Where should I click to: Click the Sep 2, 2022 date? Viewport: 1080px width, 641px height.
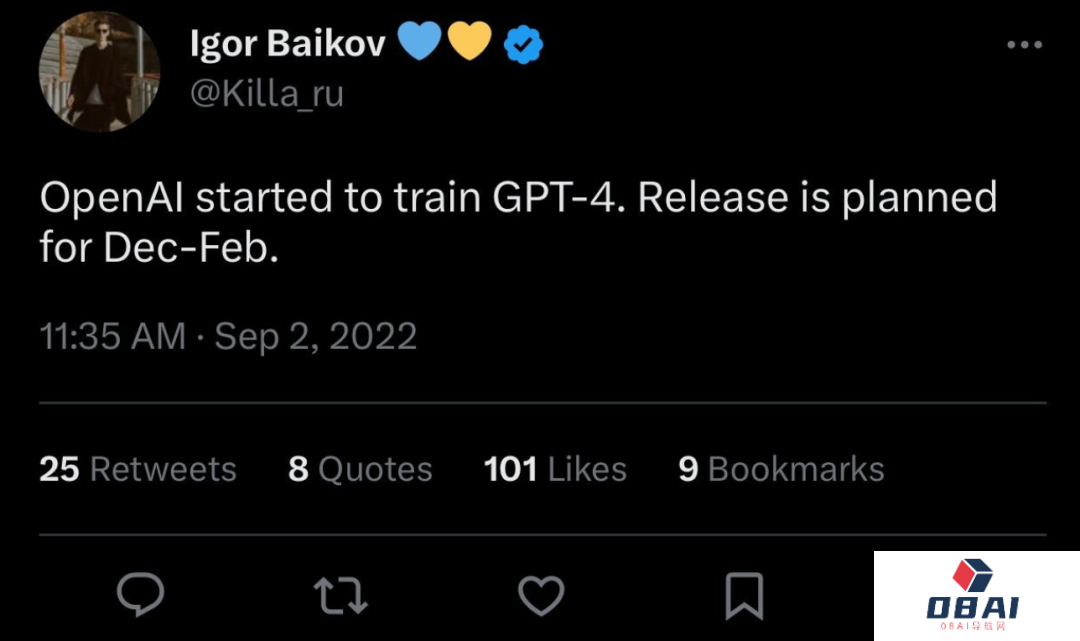coord(315,336)
